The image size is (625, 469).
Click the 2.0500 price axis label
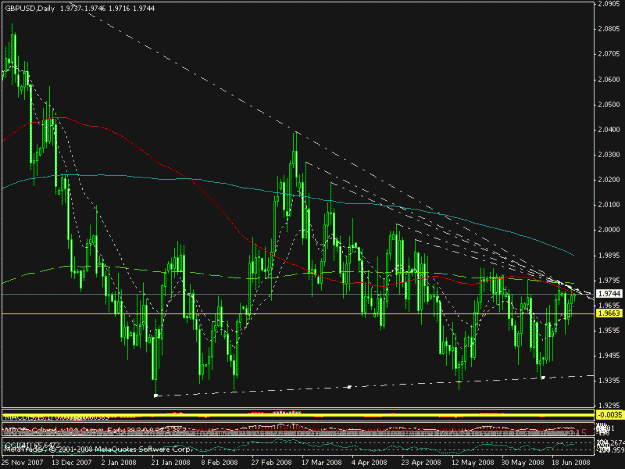[x=610, y=104]
